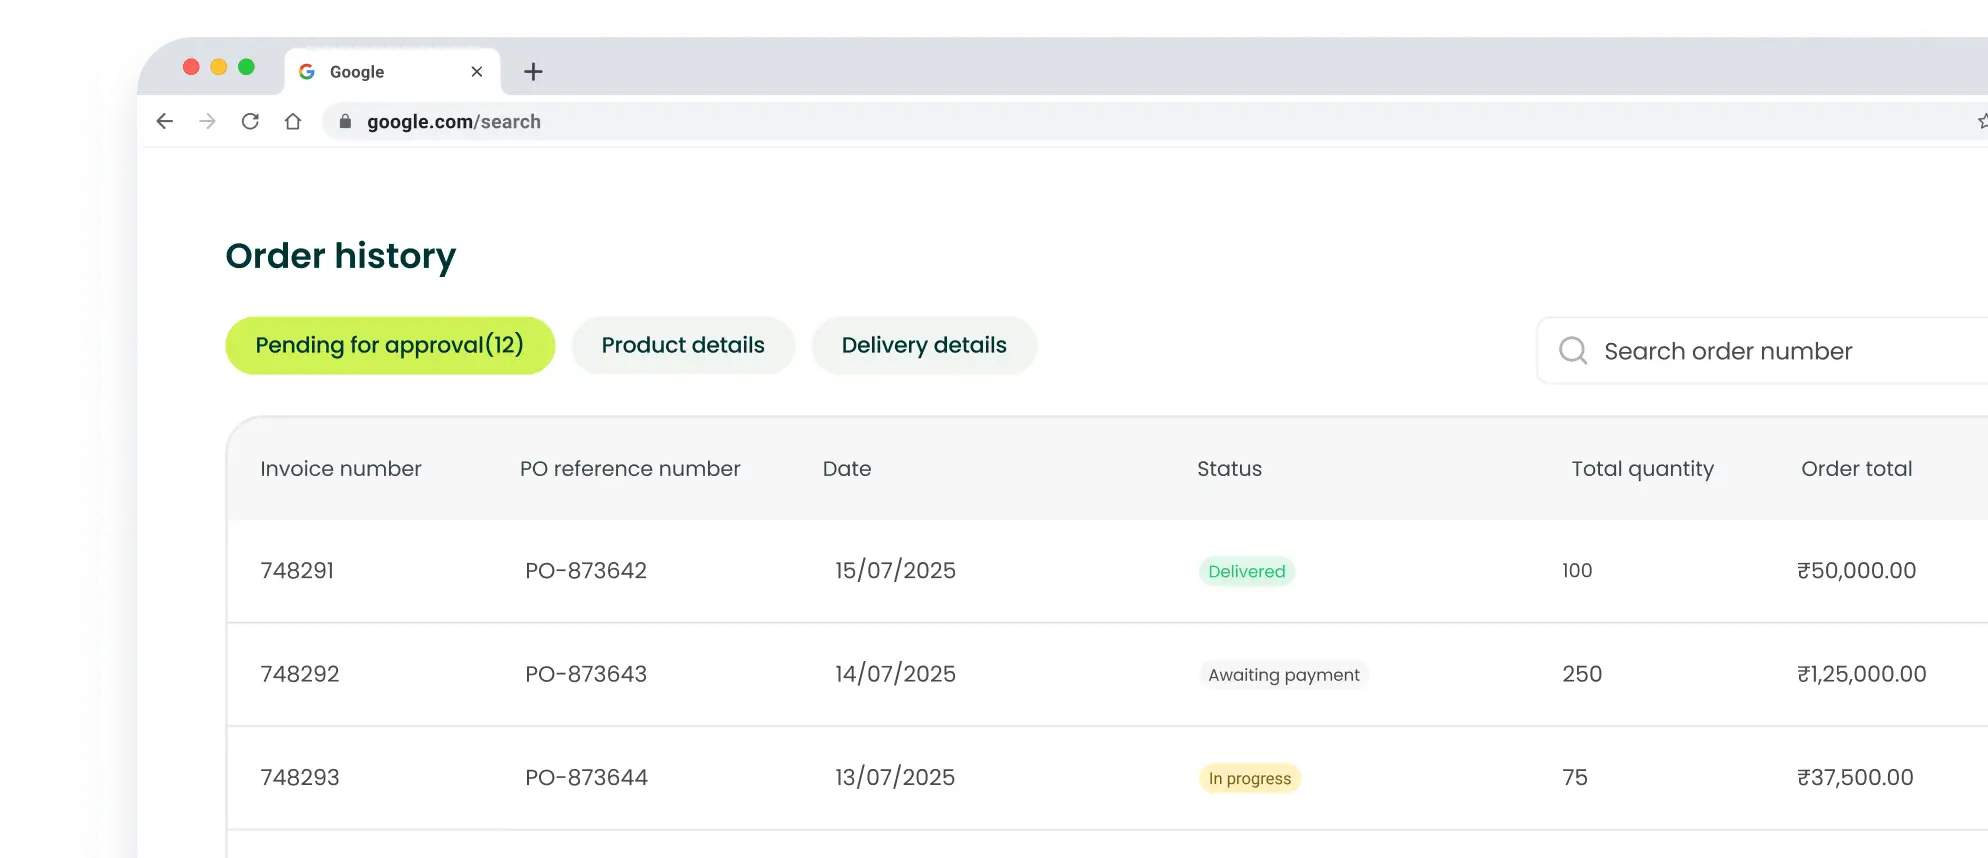Click PO reference PO-873643
The width and height of the screenshot is (1988, 858).
tap(586, 674)
